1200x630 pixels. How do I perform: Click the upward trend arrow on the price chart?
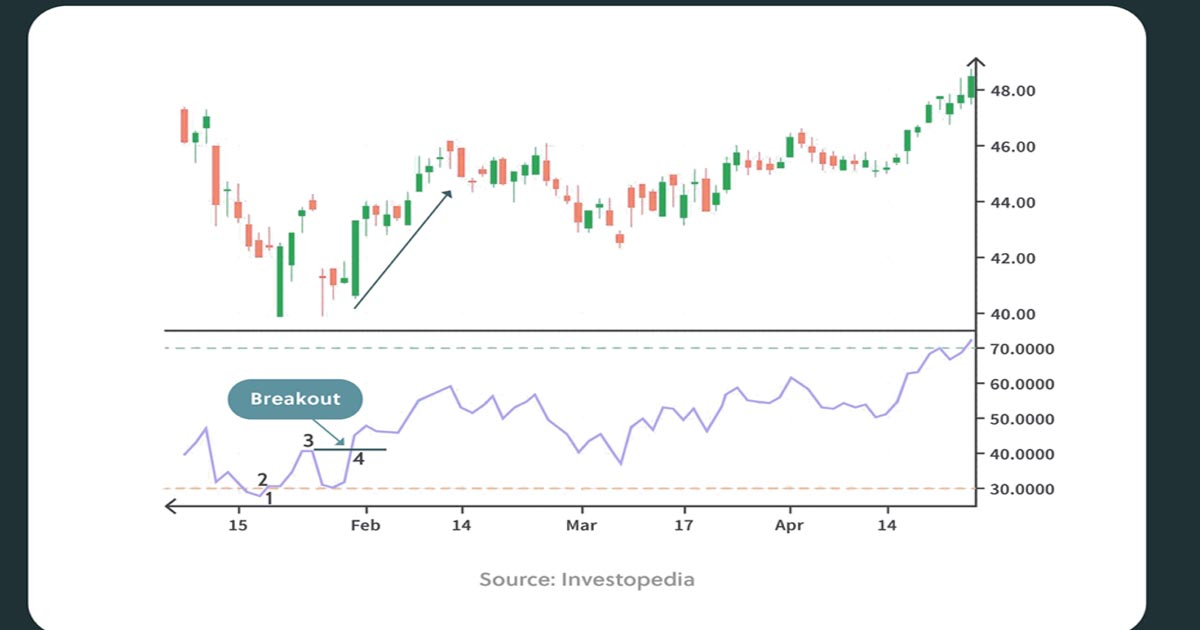400,250
